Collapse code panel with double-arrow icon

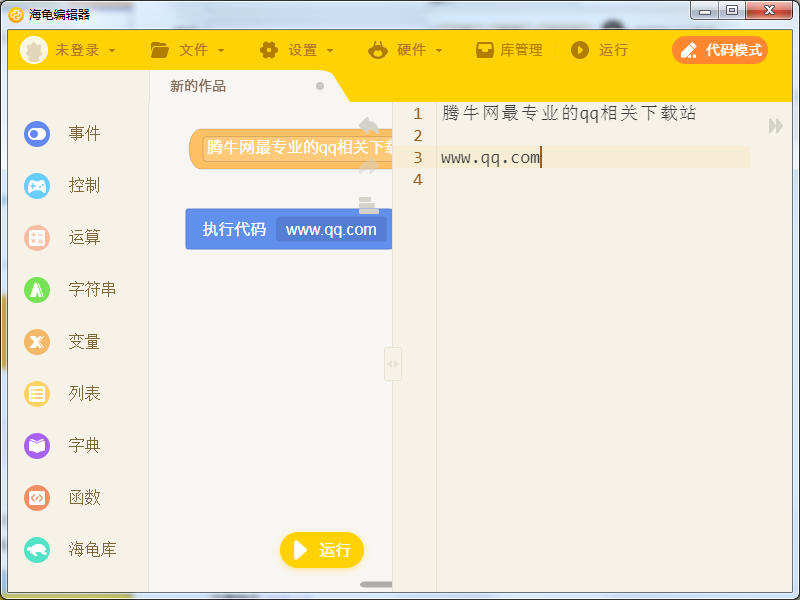click(x=776, y=126)
